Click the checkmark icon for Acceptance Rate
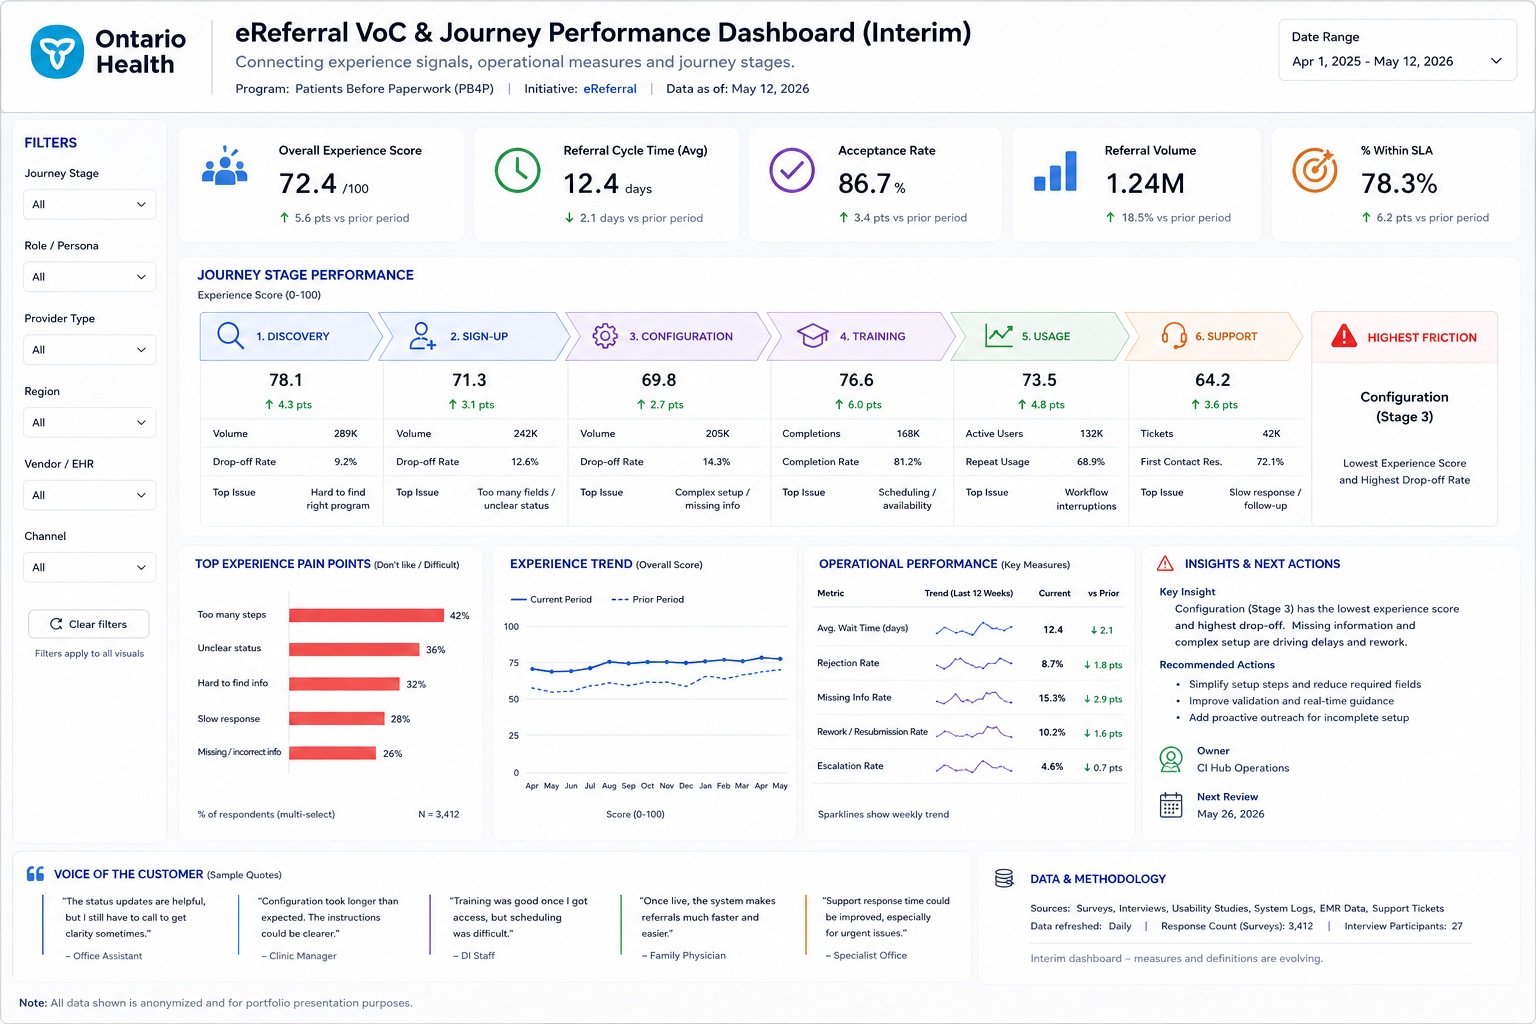 (792, 171)
